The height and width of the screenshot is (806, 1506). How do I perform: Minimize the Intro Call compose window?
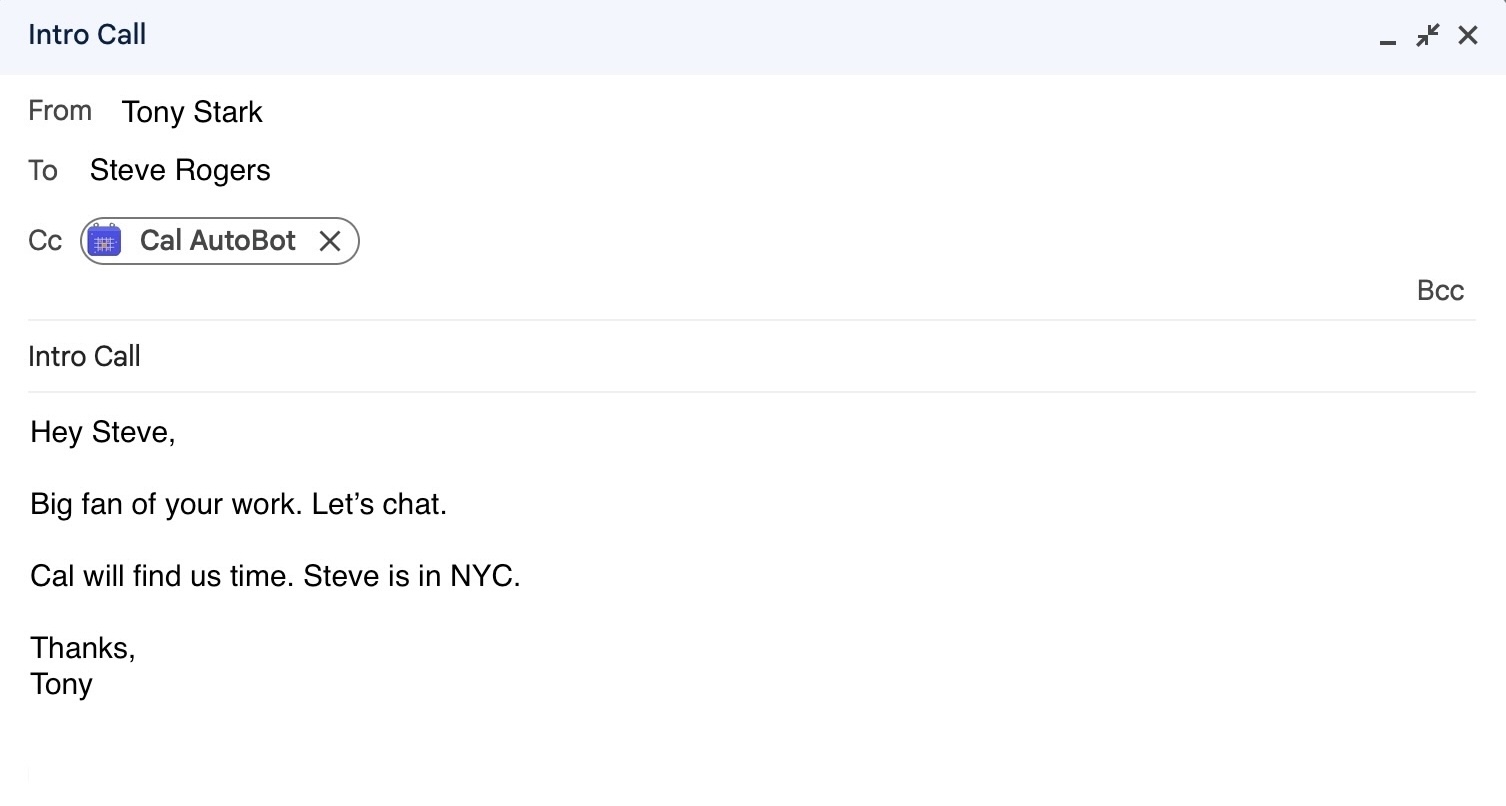1386,36
